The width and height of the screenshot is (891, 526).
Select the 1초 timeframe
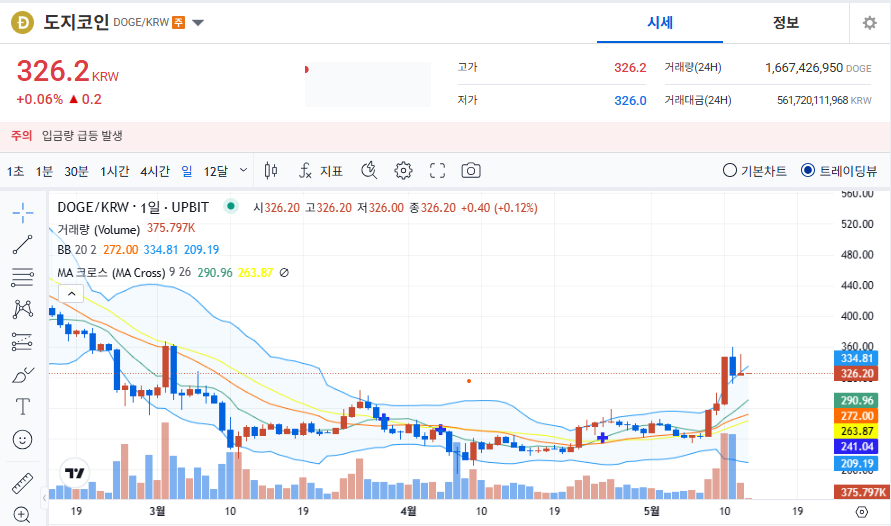pyautogui.click(x=15, y=171)
